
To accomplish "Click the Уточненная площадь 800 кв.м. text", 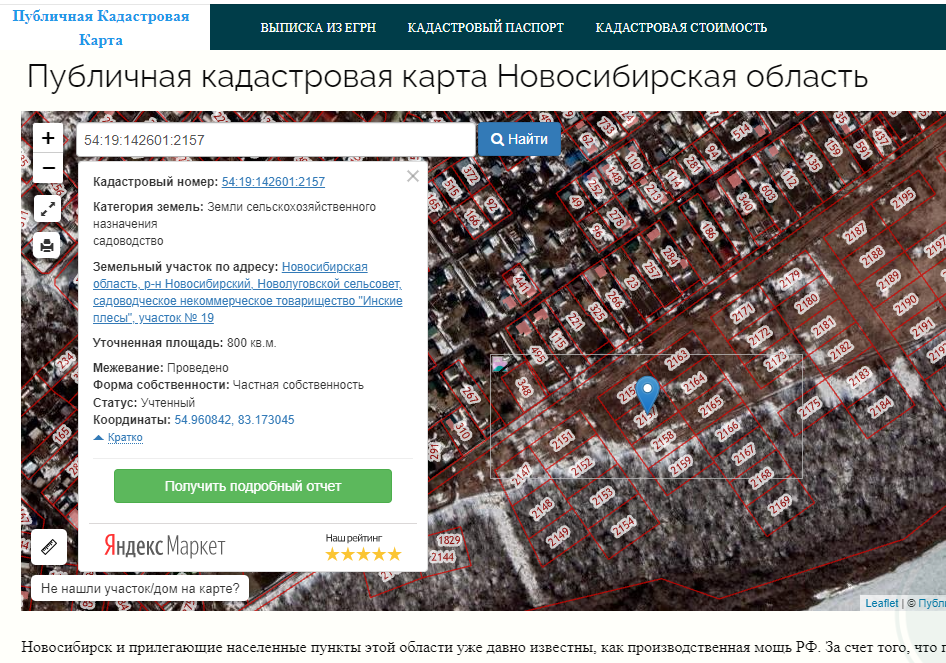I will tap(185, 343).
